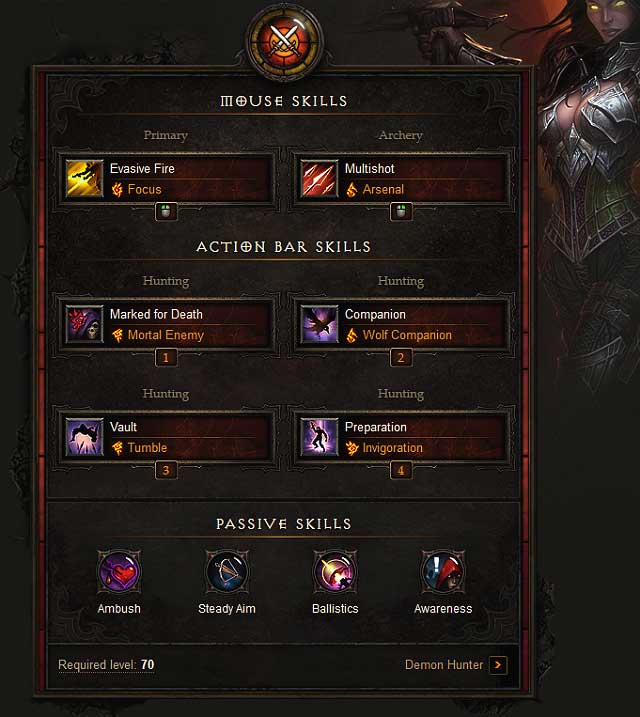Click the Evasive Fire skill icon
This screenshot has height=717, width=640.
(85, 178)
